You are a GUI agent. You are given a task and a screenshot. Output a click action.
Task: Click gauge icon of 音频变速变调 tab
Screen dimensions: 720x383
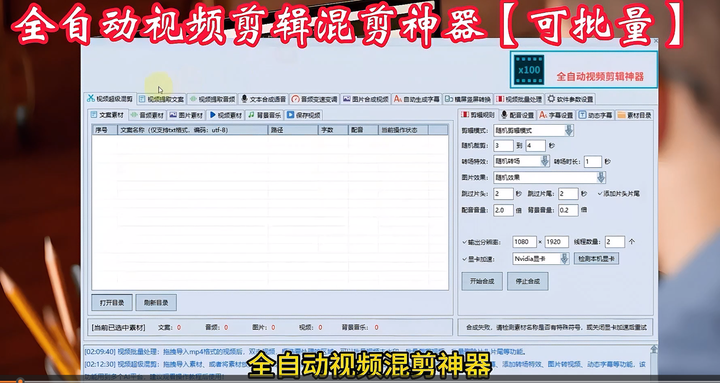tap(295, 99)
